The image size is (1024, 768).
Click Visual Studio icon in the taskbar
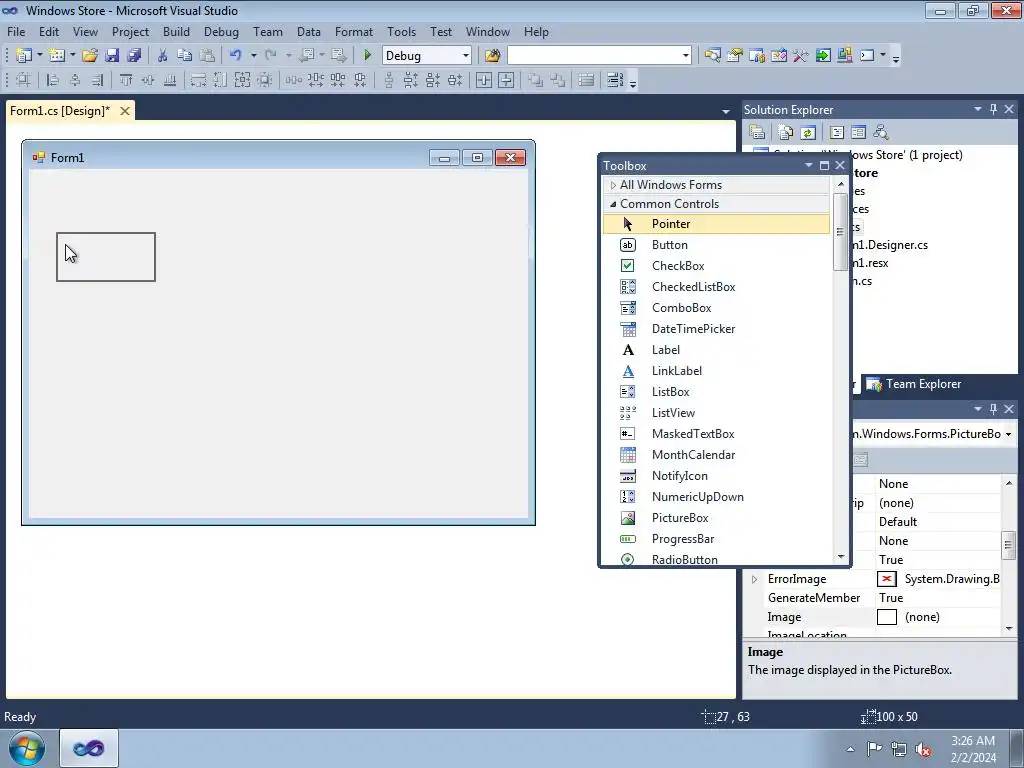tap(89, 748)
